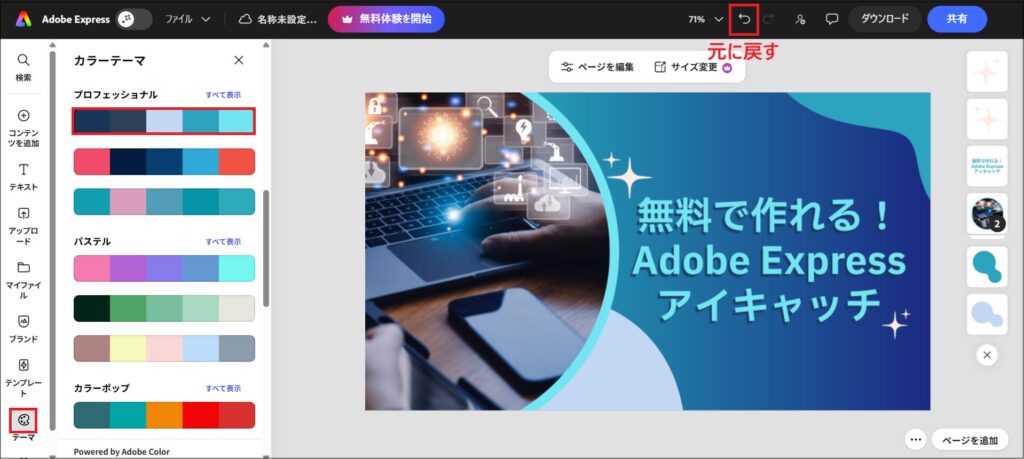1024x459 pixels.
Task: Apply the navy and light-blue professional theme
Action: [x=164, y=121]
